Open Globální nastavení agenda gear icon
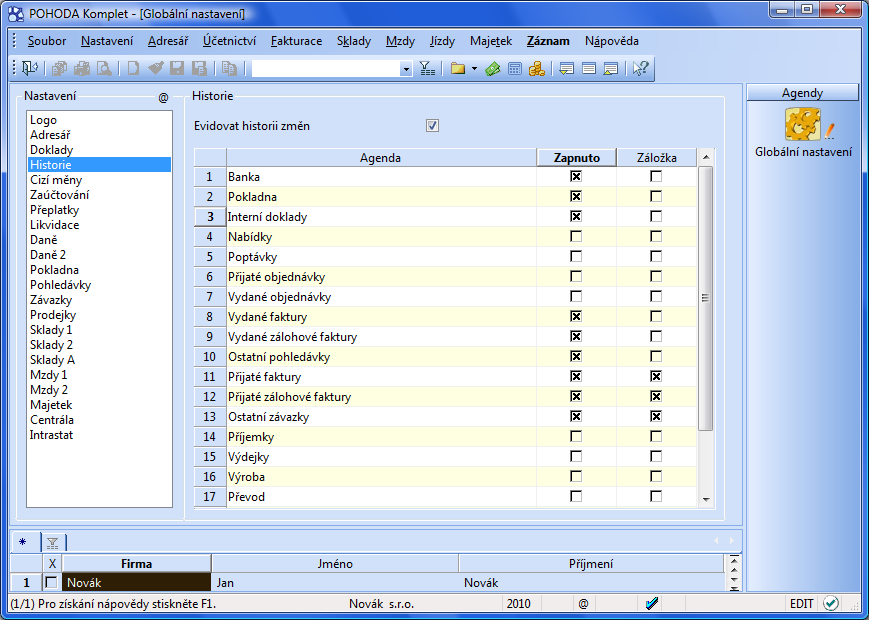The width and height of the screenshot is (869, 620). point(803,125)
